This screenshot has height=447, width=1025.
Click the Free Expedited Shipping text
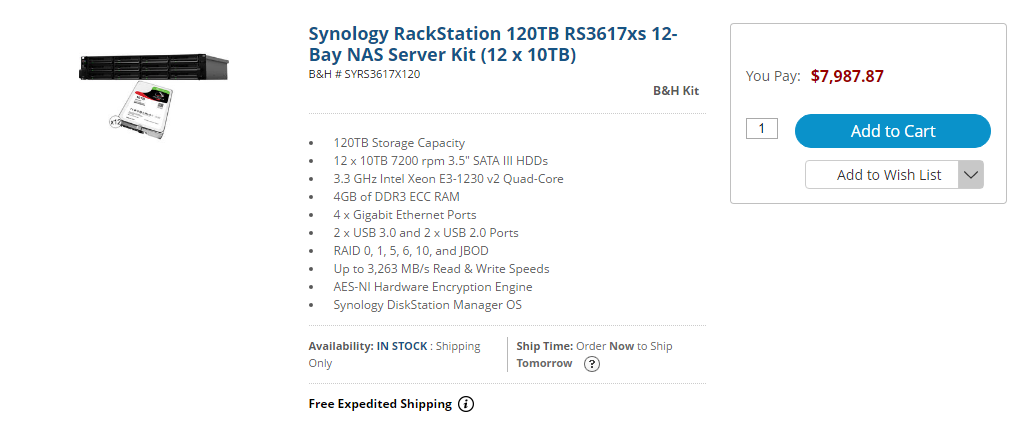coord(380,405)
